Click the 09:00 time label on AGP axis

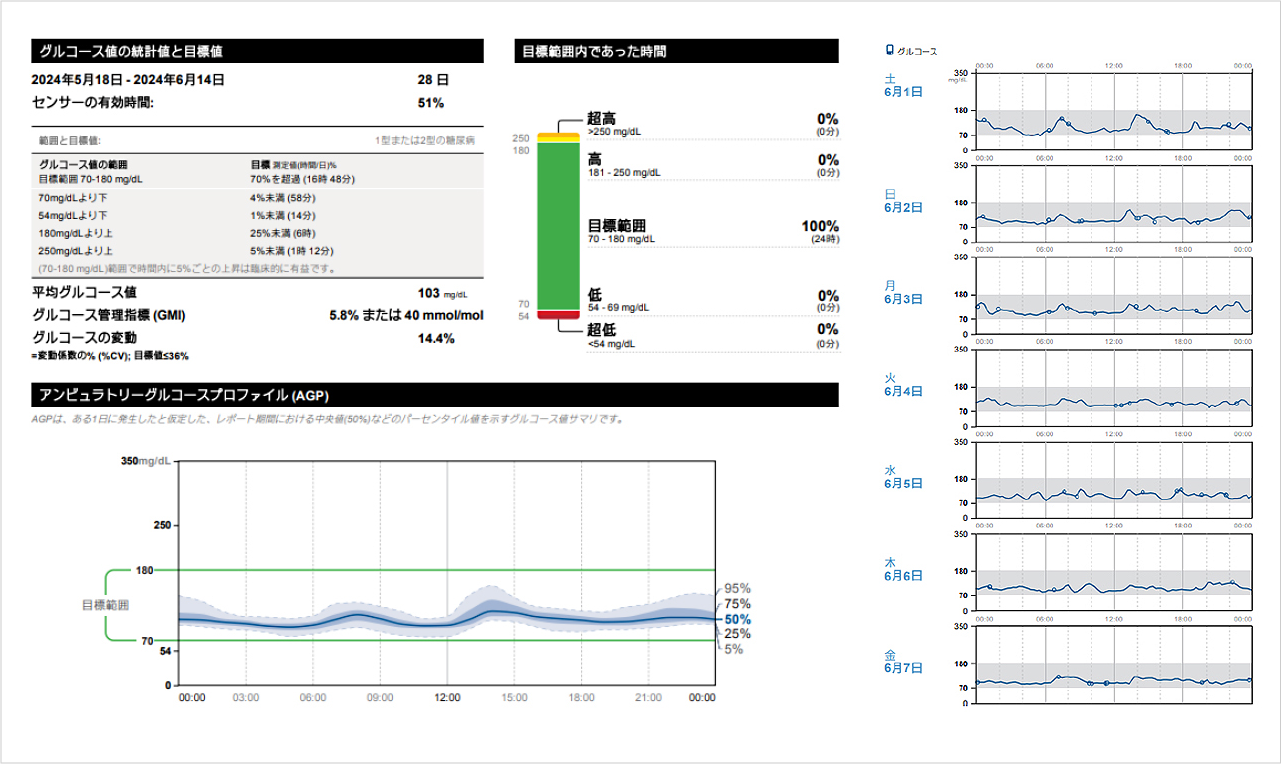(380, 697)
